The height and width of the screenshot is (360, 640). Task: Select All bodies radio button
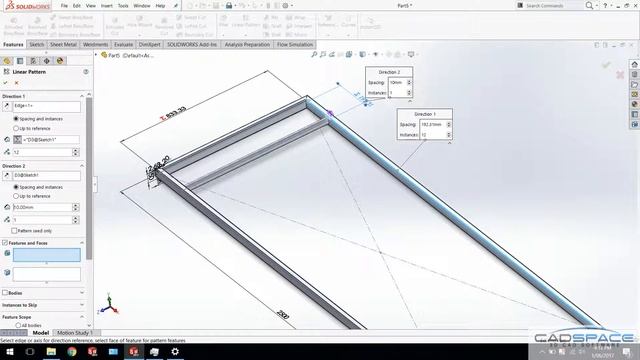click(18, 325)
